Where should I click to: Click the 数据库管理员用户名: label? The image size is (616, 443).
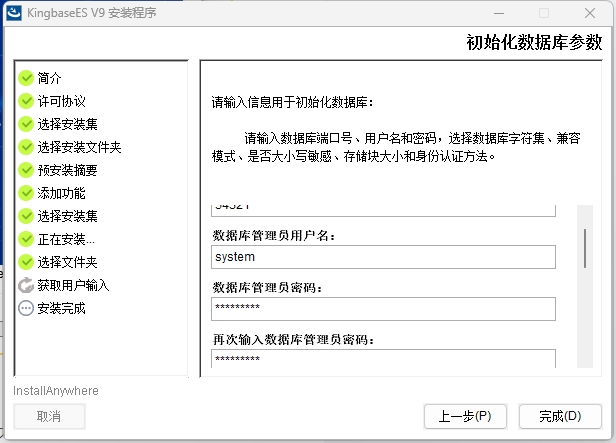click(274, 236)
